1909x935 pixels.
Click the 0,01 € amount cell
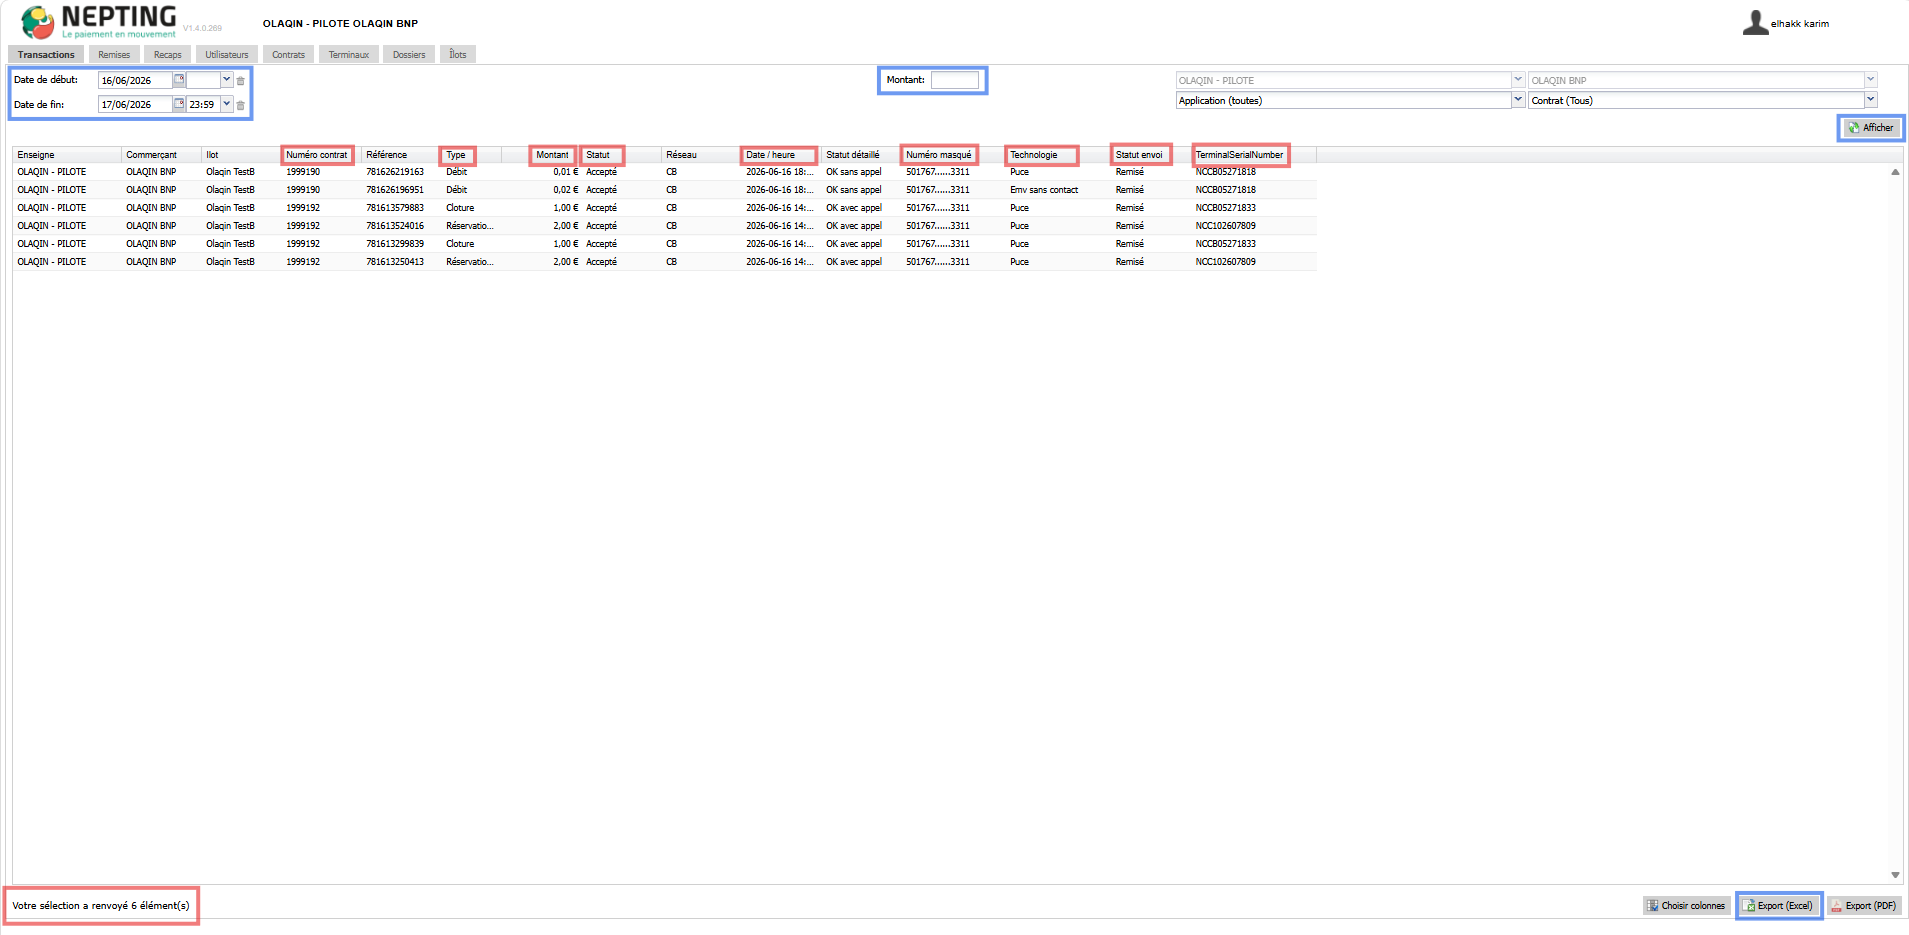point(541,172)
